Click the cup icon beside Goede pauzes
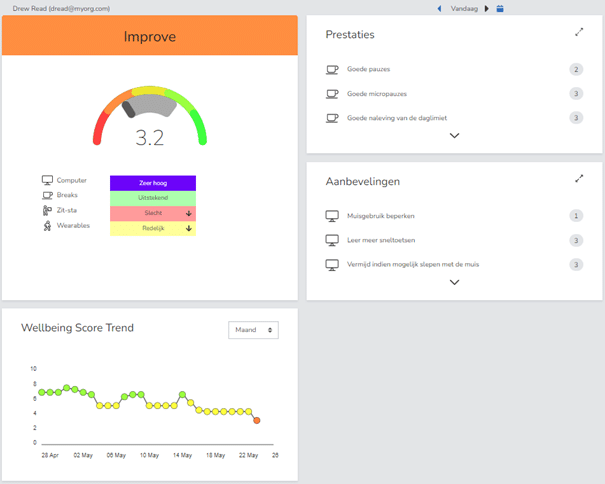This screenshot has height=484, width=605. [x=332, y=69]
